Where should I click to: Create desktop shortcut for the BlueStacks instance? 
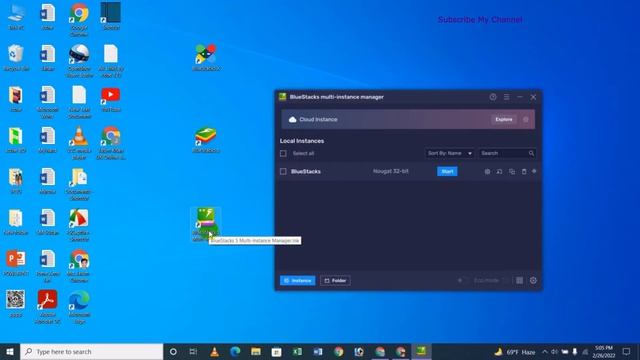tap(500, 171)
